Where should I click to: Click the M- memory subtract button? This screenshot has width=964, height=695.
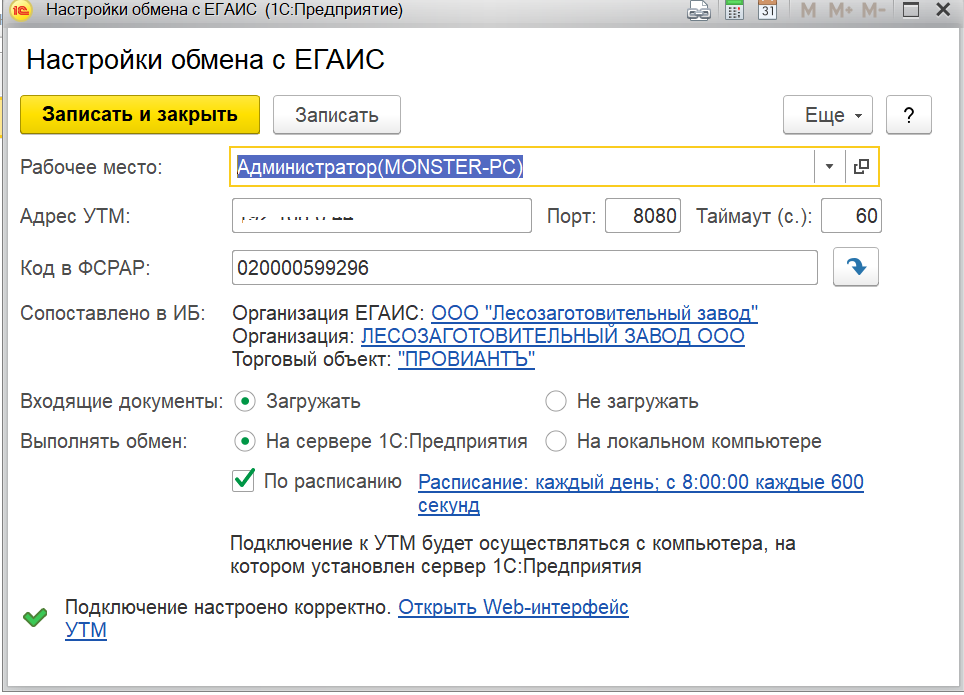[874, 10]
